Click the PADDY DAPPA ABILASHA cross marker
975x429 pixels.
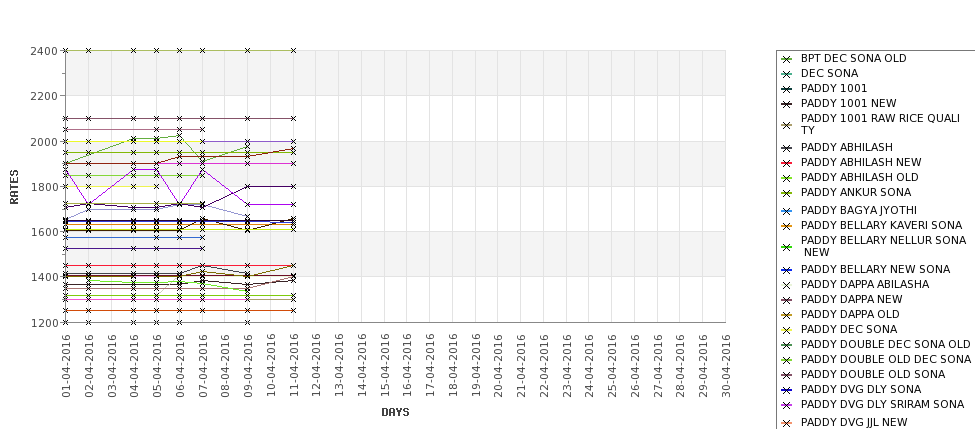click(x=786, y=285)
